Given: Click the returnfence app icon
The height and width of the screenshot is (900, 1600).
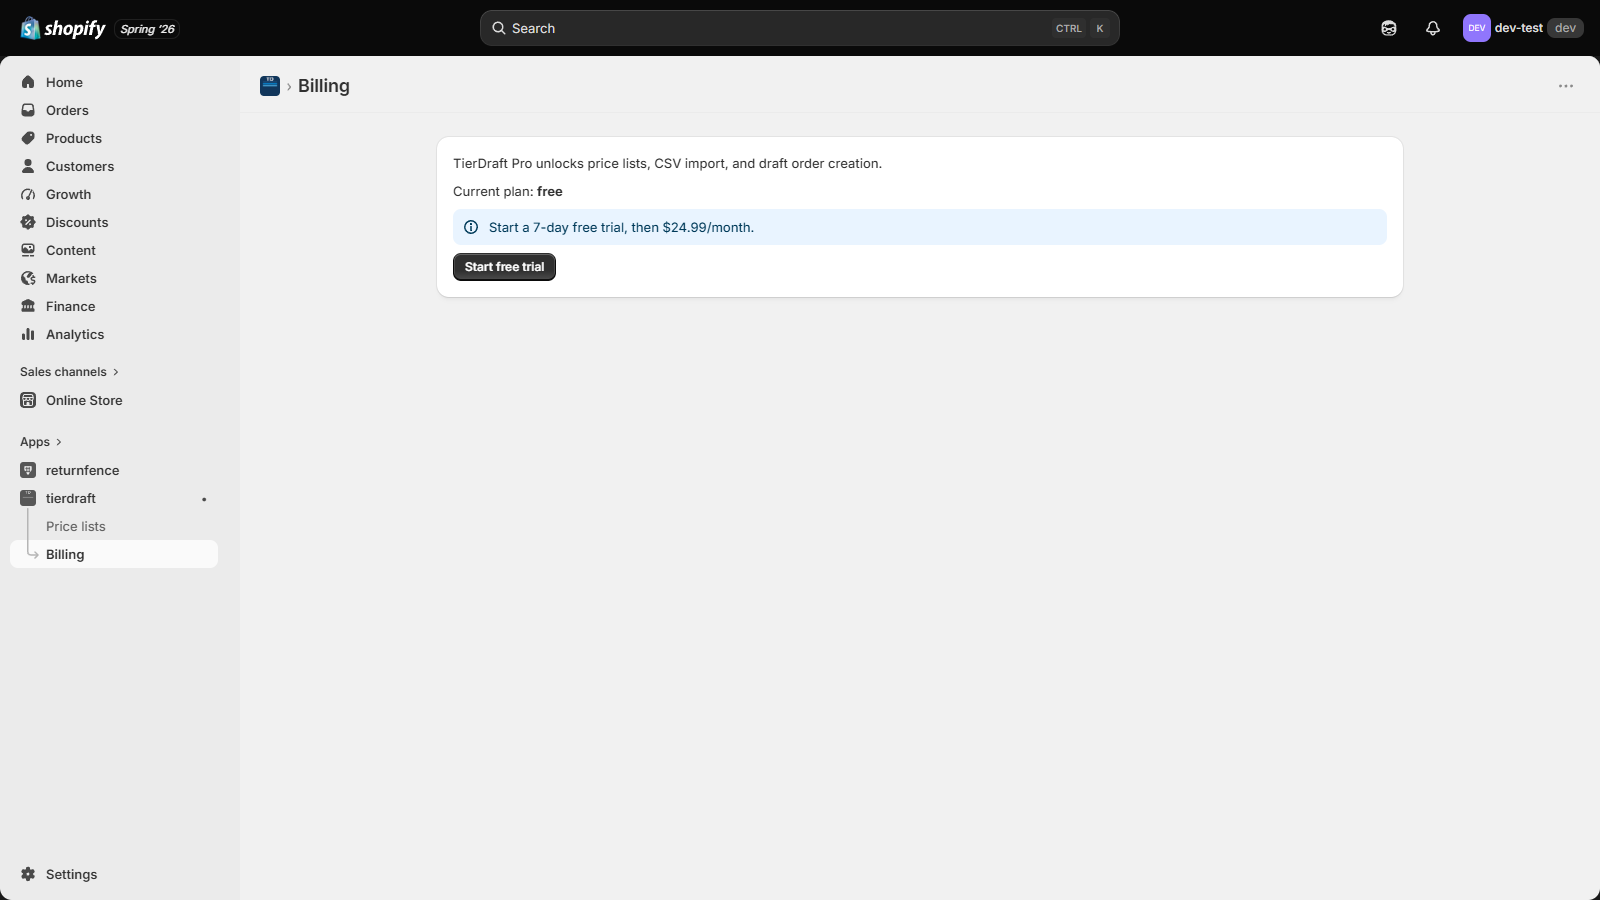Looking at the screenshot, I should (x=28, y=470).
